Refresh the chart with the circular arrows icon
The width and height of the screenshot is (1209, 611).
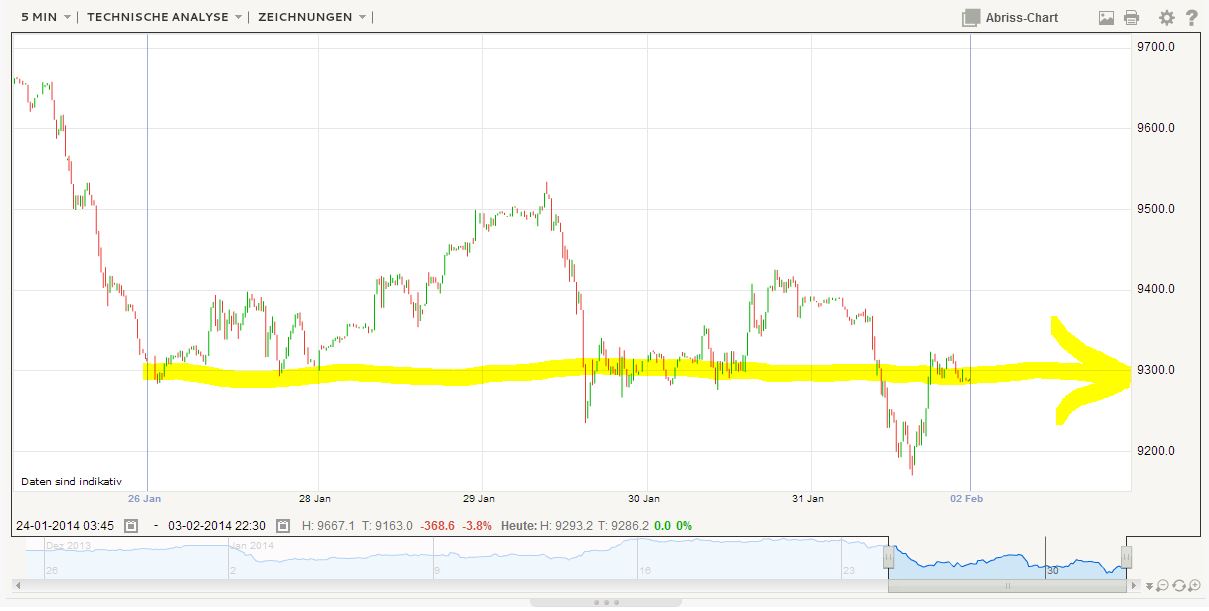(x=1179, y=585)
